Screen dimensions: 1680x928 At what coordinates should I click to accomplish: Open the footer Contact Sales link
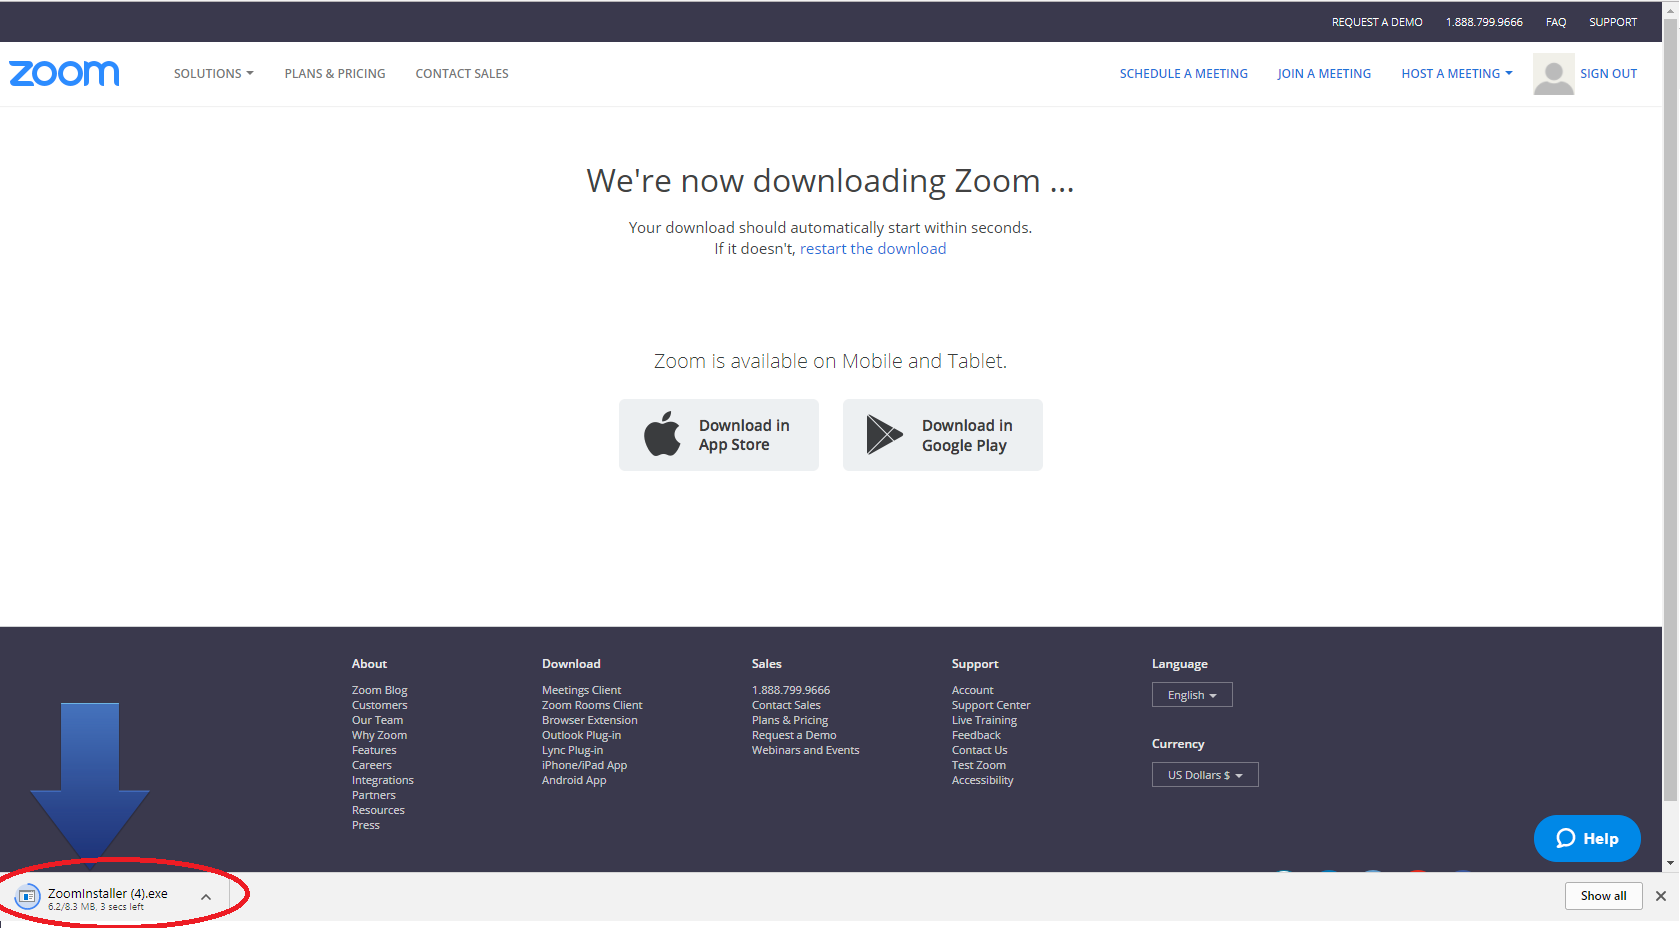point(786,705)
